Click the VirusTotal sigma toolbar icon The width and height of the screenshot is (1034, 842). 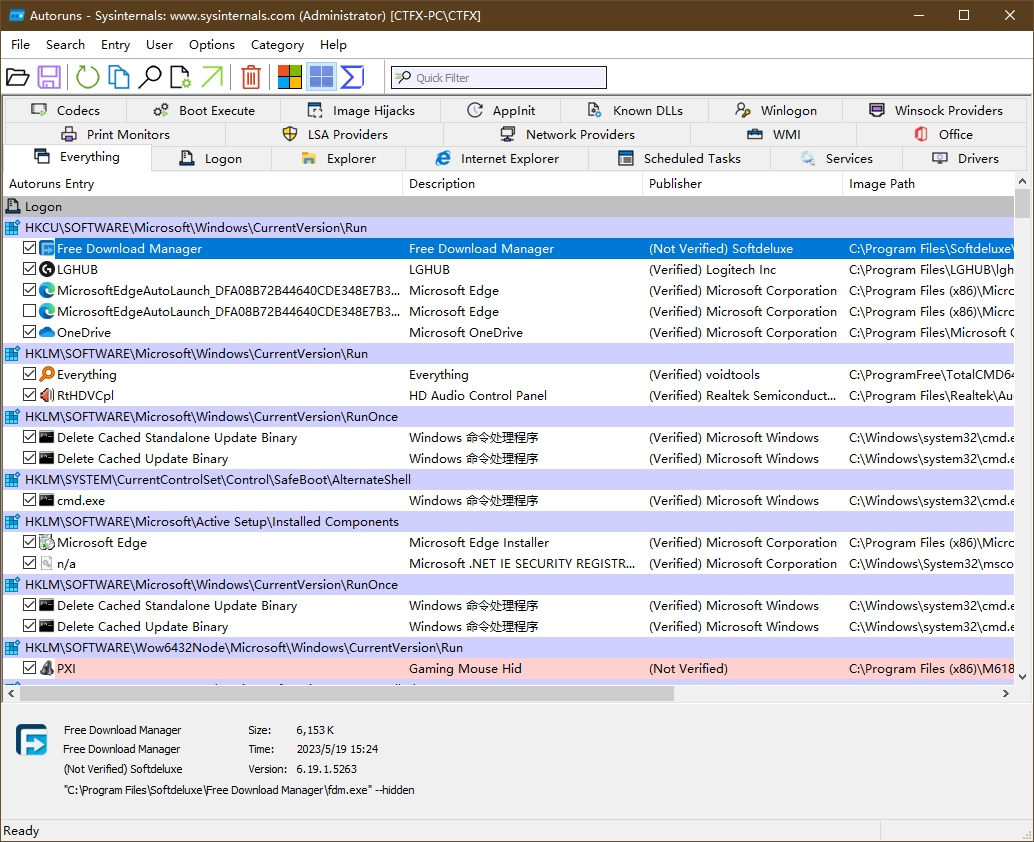(352, 77)
